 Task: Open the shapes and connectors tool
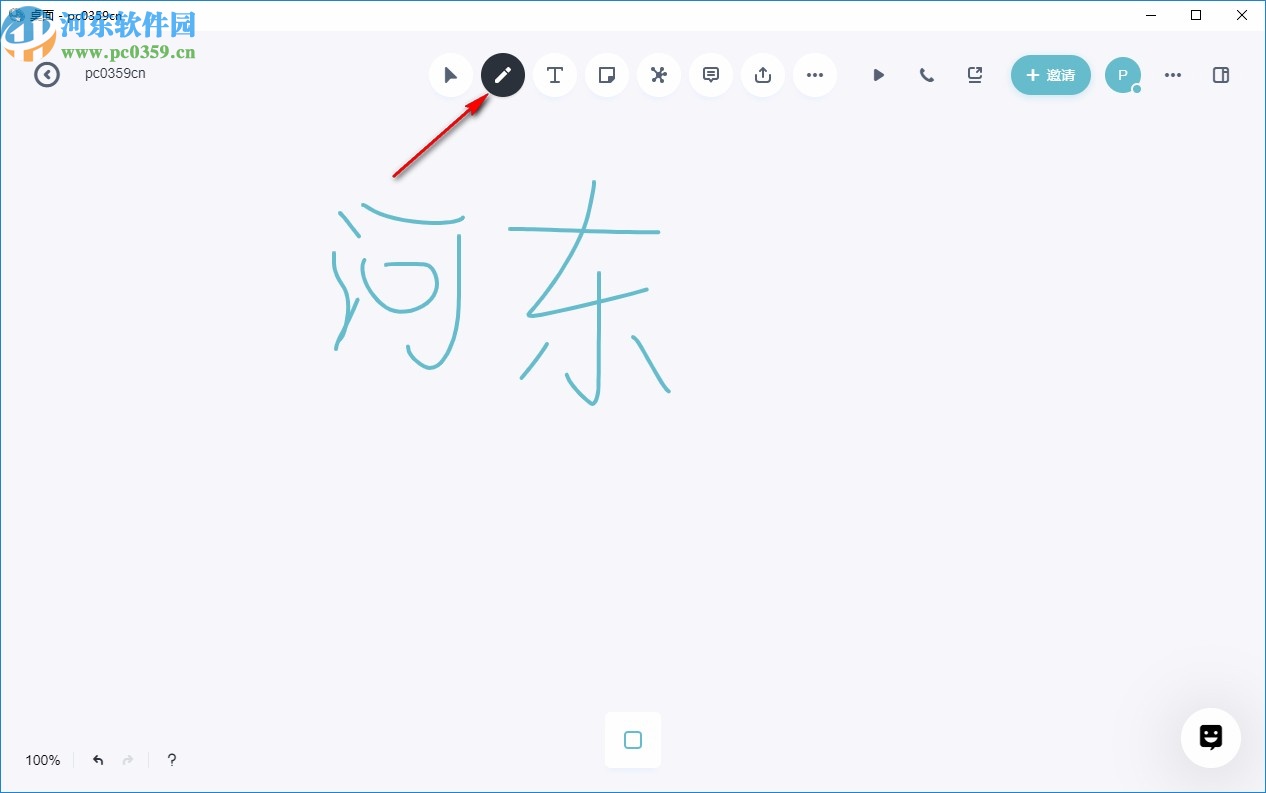[x=659, y=74]
